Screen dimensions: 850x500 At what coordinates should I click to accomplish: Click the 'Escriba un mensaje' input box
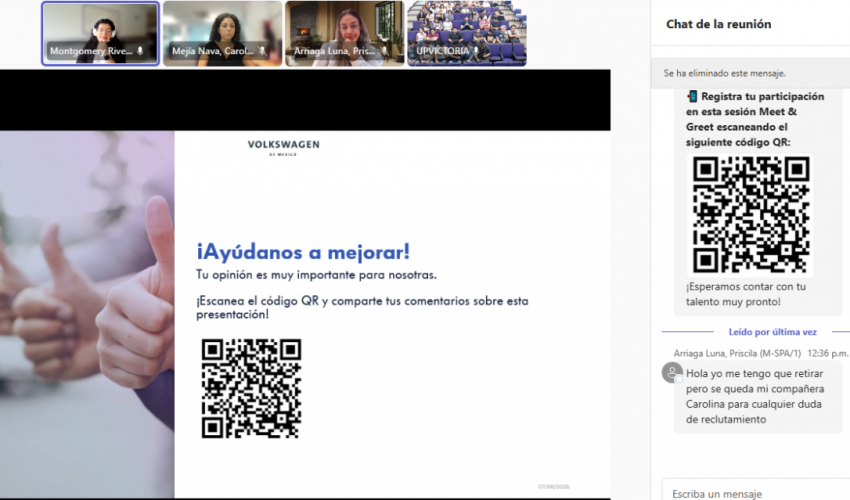(750, 493)
